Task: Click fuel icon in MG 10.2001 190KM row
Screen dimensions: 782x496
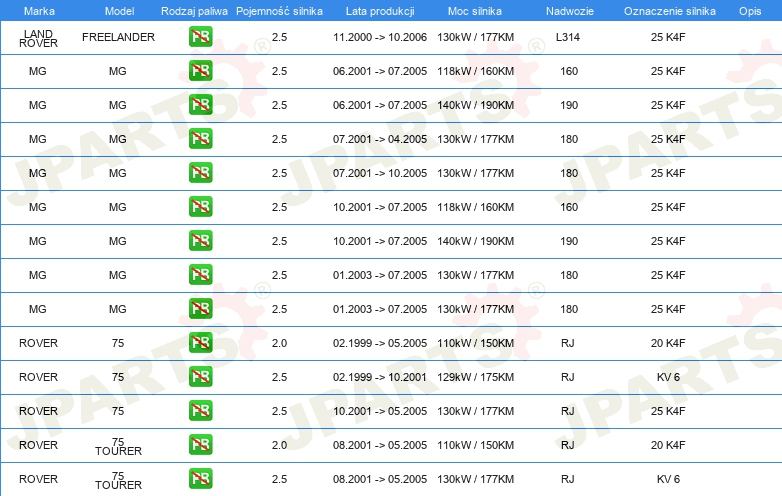Action: [x=200, y=241]
